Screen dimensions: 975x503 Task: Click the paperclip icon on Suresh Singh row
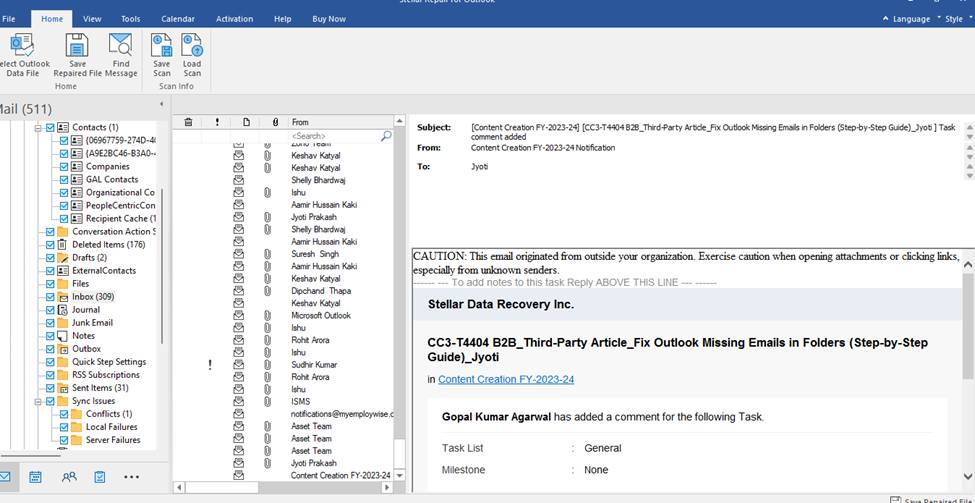(267, 254)
